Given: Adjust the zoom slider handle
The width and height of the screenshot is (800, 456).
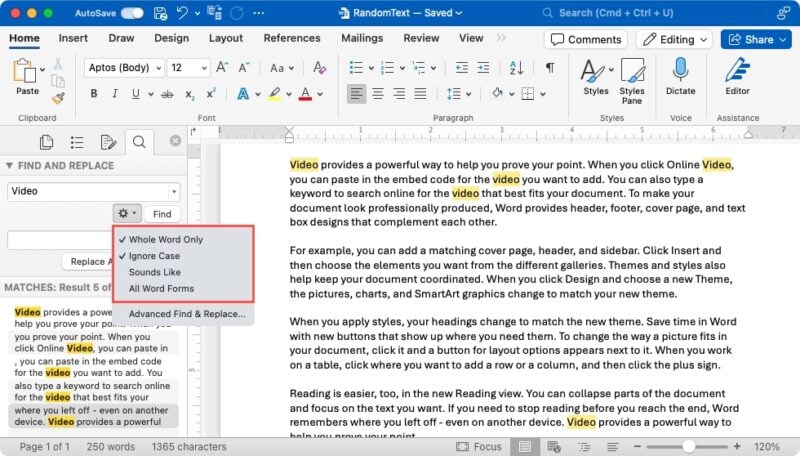Looking at the screenshot, I should coord(688,446).
